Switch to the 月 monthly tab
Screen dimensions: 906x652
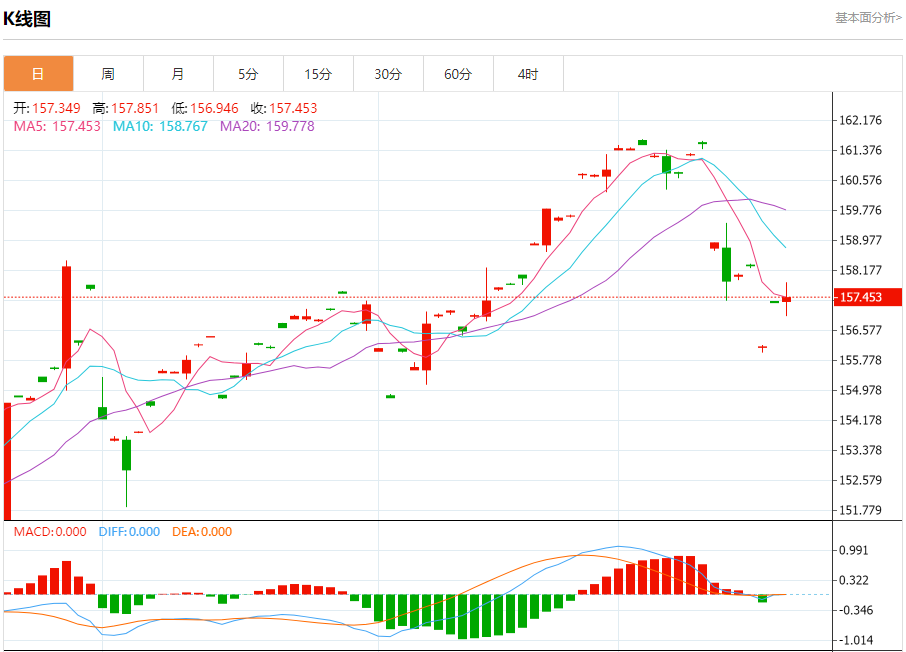pyautogui.click(x=179, y=74)
